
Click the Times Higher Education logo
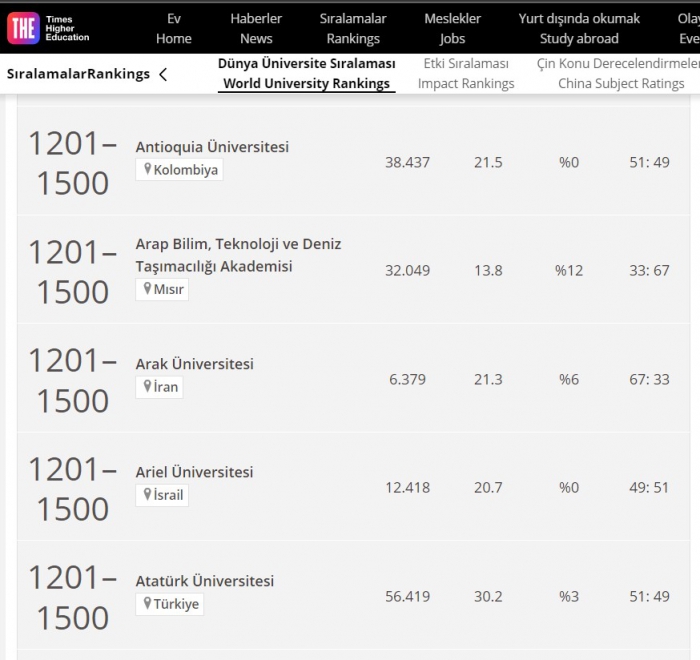click(x=48, y=28)
